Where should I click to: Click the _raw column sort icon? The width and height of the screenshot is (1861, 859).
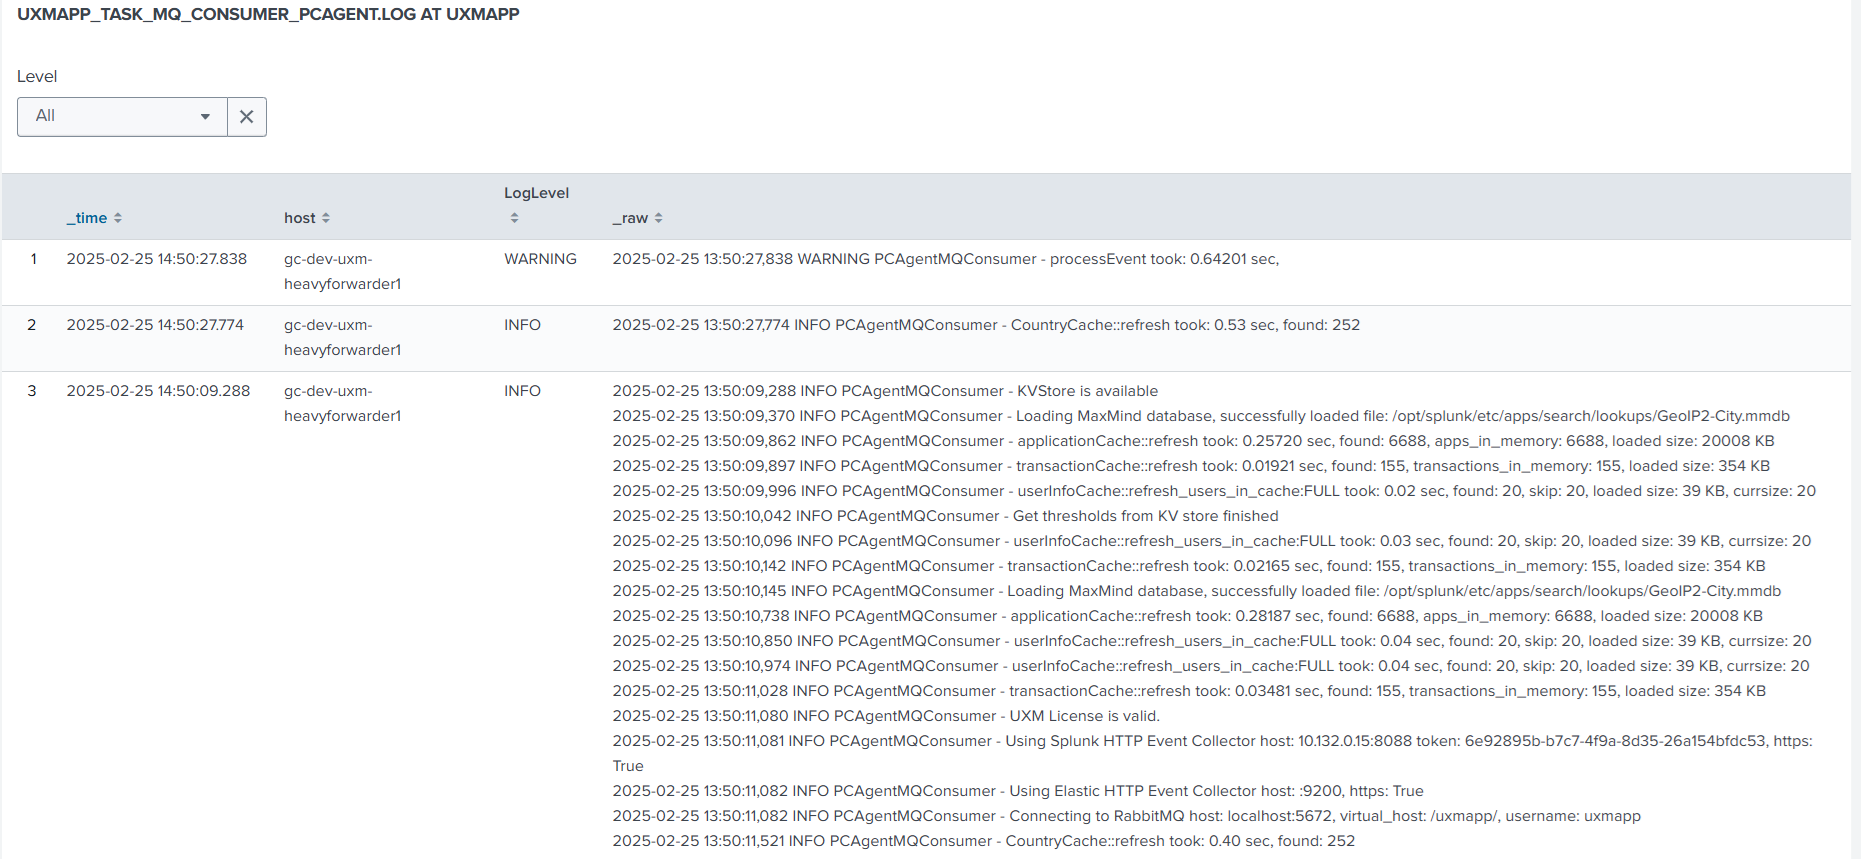(x=659, y=218)
